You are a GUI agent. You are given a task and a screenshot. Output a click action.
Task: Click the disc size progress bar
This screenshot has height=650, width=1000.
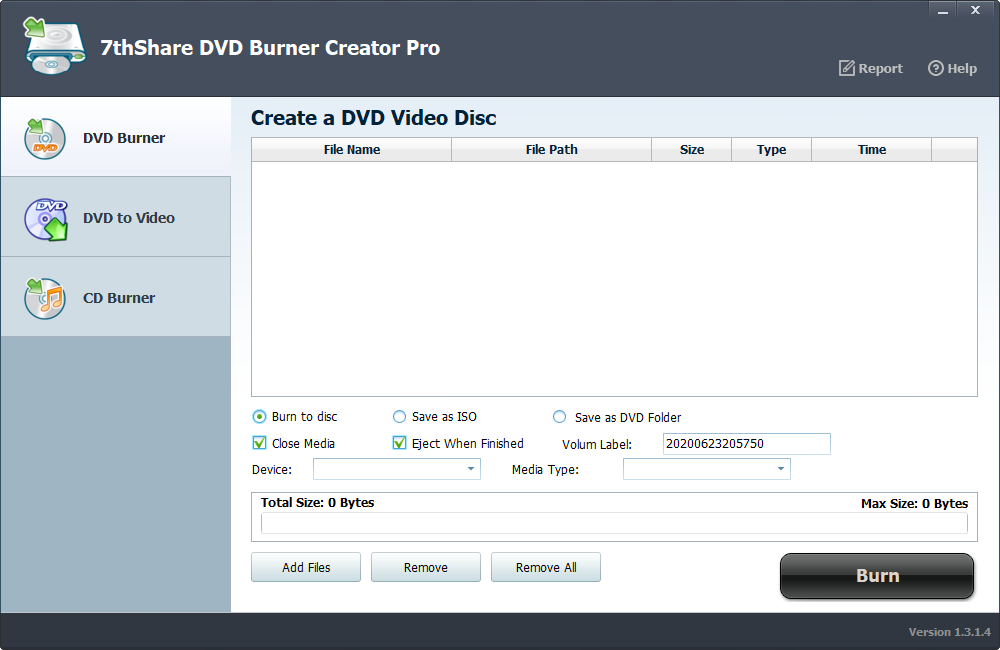614,523
